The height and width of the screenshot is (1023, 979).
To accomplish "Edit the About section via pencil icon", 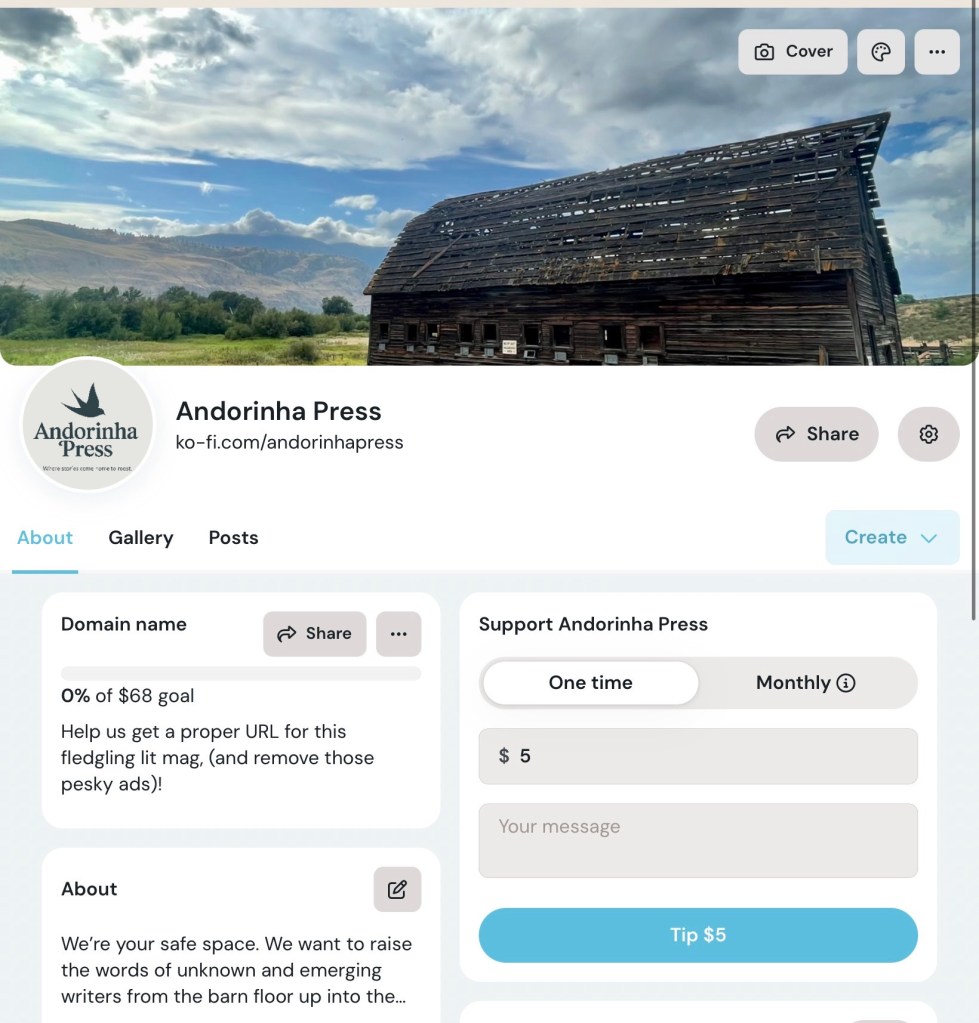I will 397,889.
